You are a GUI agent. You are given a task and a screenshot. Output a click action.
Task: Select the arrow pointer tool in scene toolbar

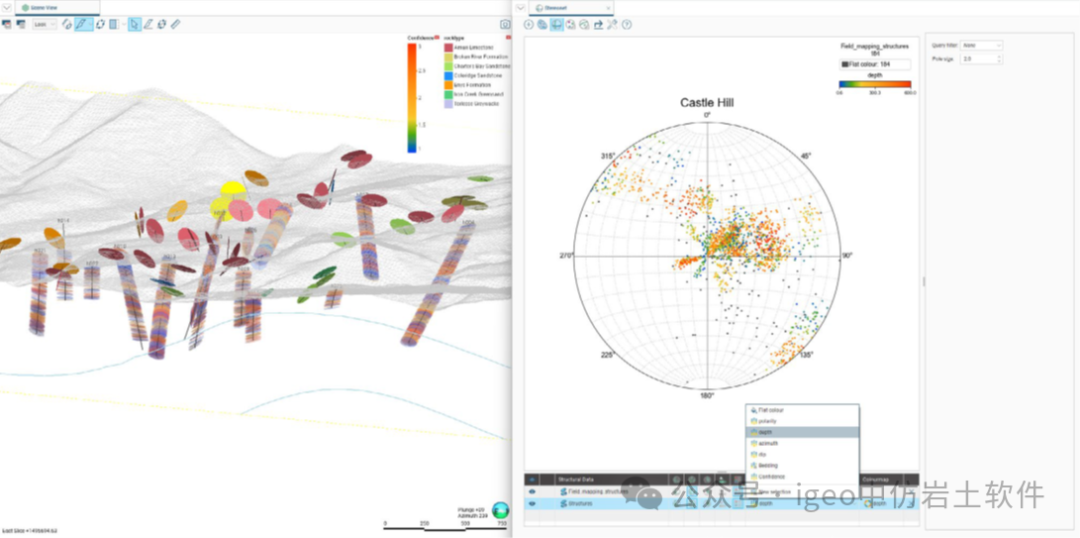coord(133,24)
